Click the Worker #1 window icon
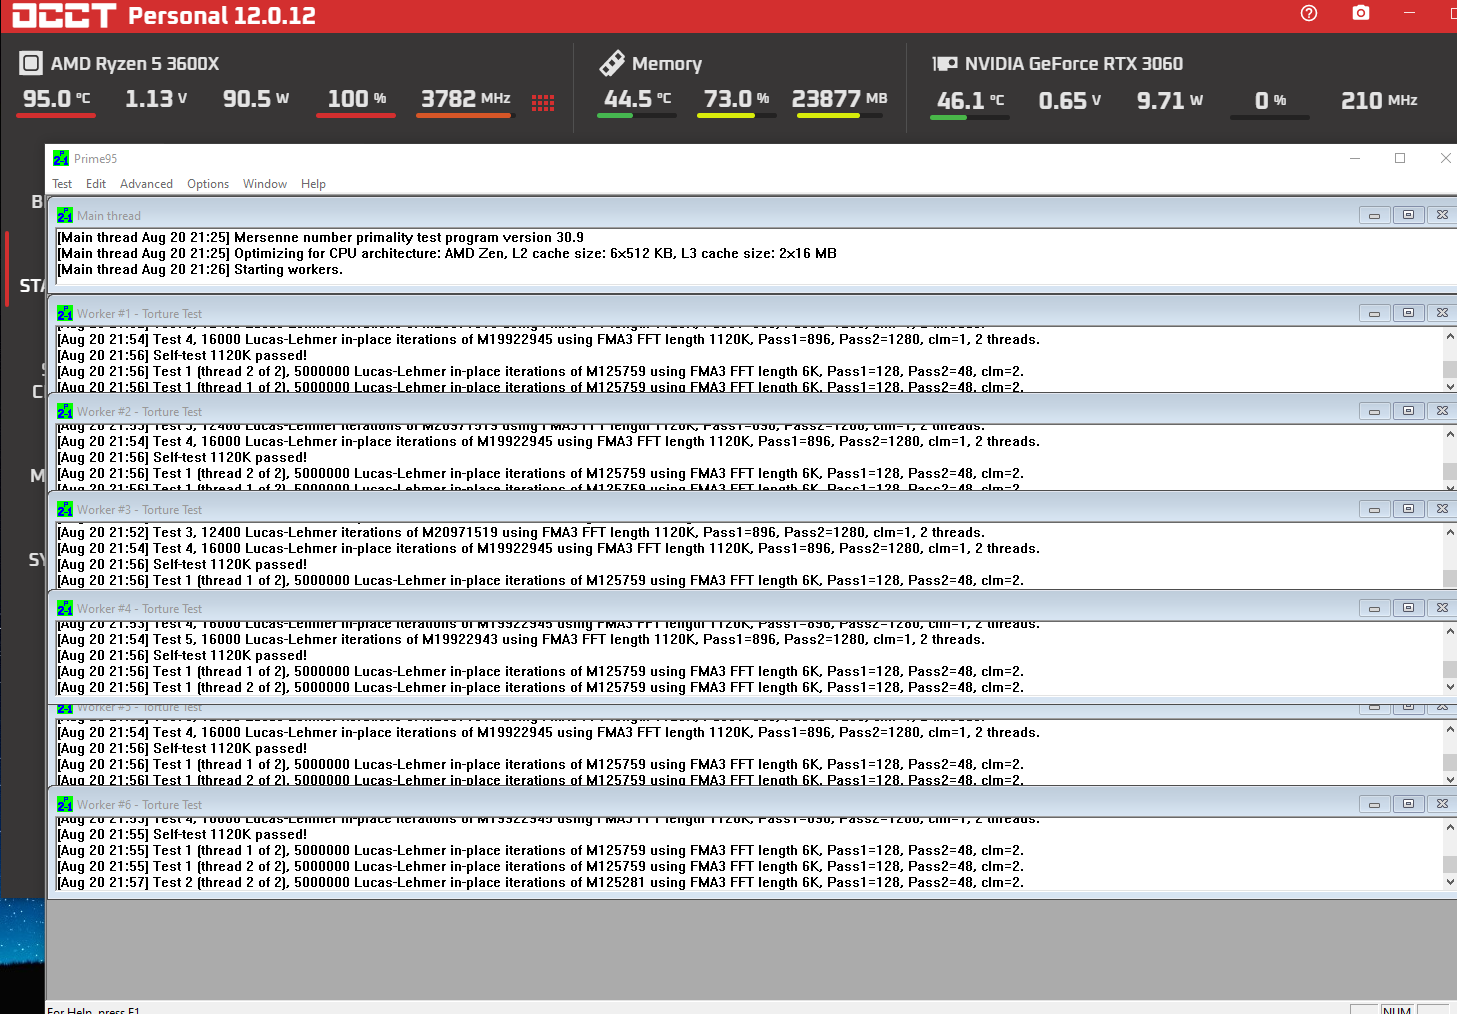This screenshot has height=1014, width=1457. click(65, 313)
